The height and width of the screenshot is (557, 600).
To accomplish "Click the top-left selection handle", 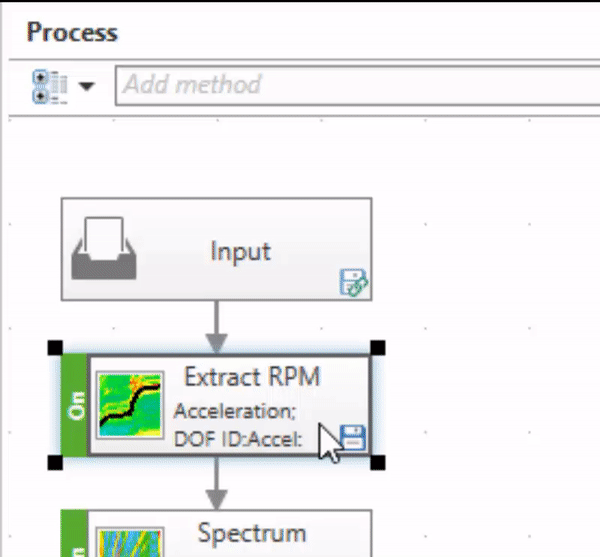I will pos(55,348).
